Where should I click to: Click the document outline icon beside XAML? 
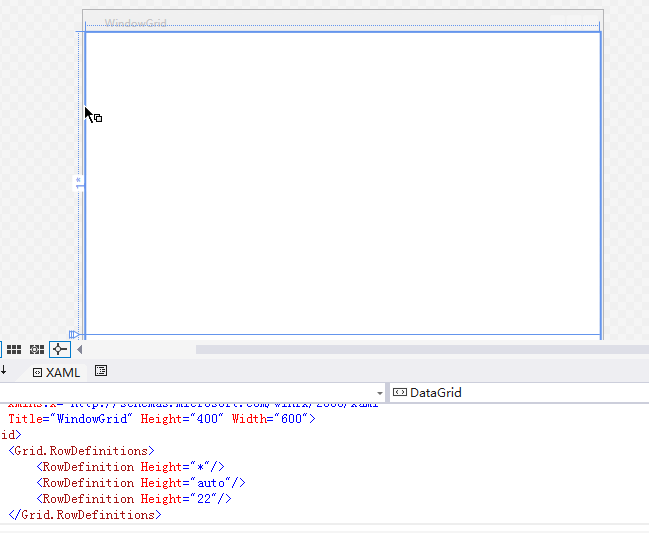[101, 371]
